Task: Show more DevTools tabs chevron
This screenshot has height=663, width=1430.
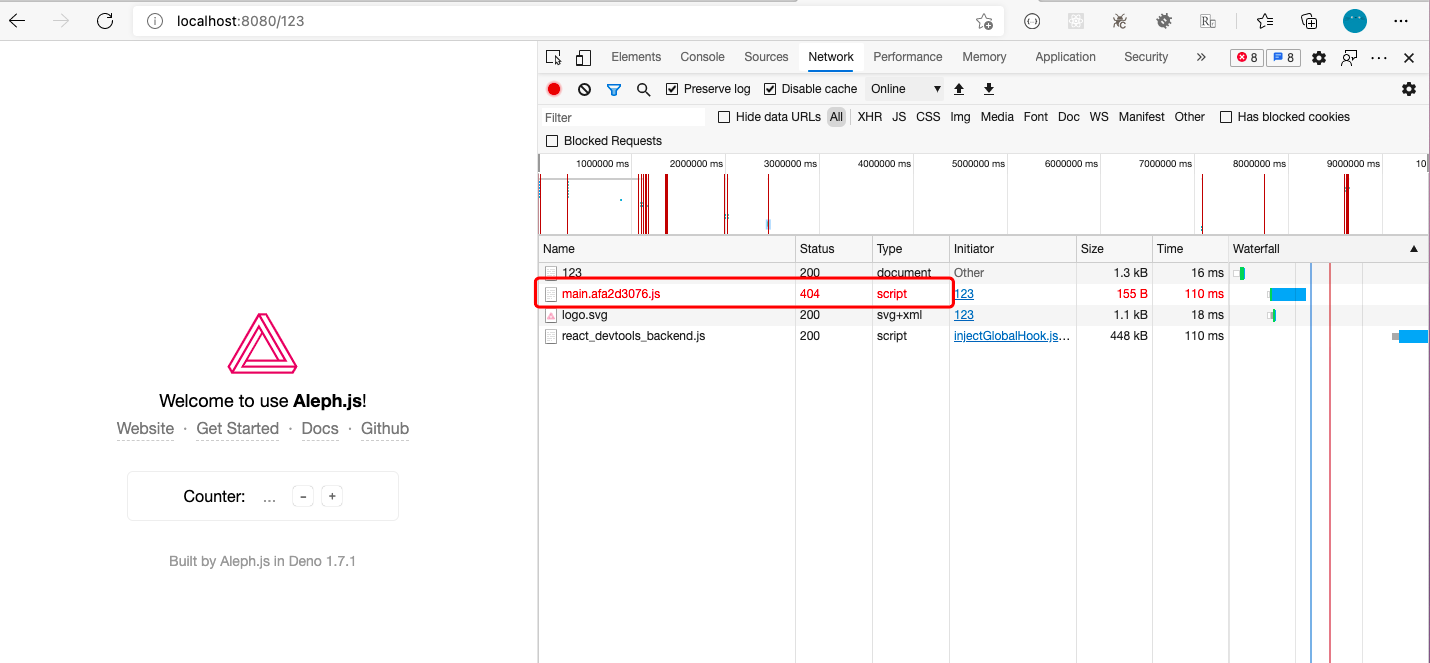Action: pyautogui.click(x=1201, y=57)
